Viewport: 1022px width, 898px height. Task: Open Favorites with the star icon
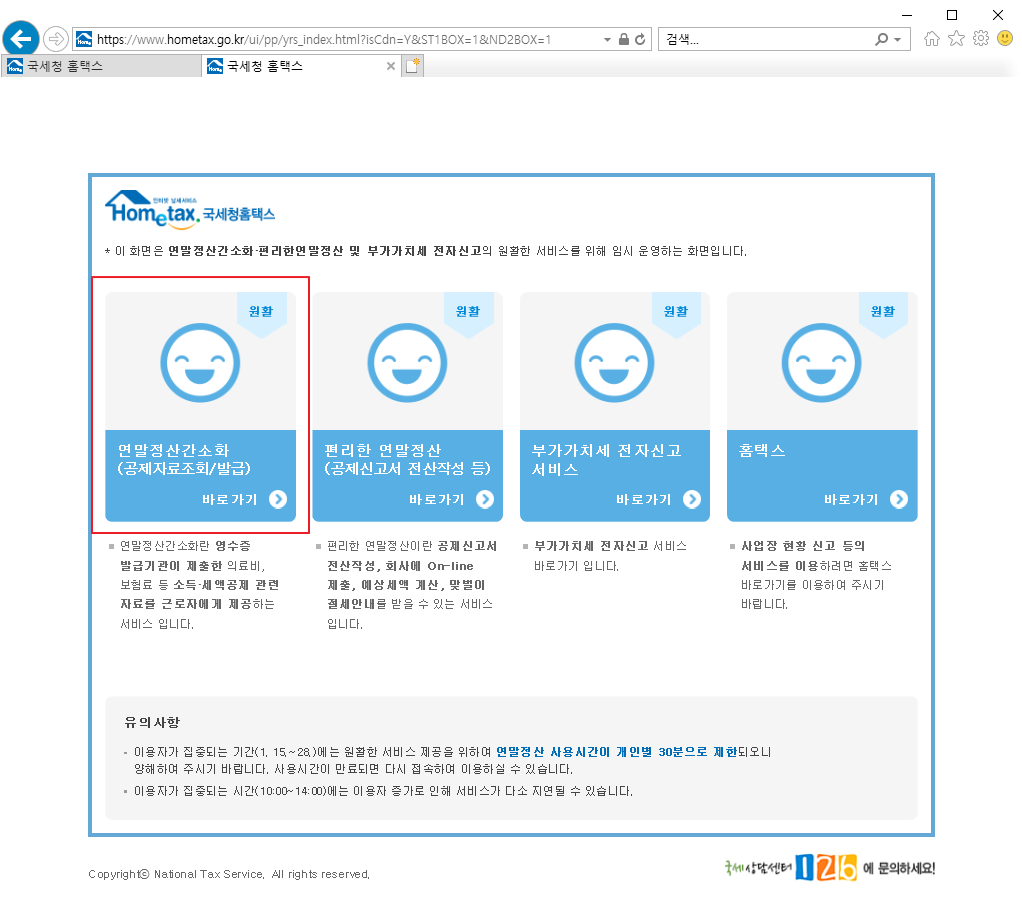click(956, 39)
